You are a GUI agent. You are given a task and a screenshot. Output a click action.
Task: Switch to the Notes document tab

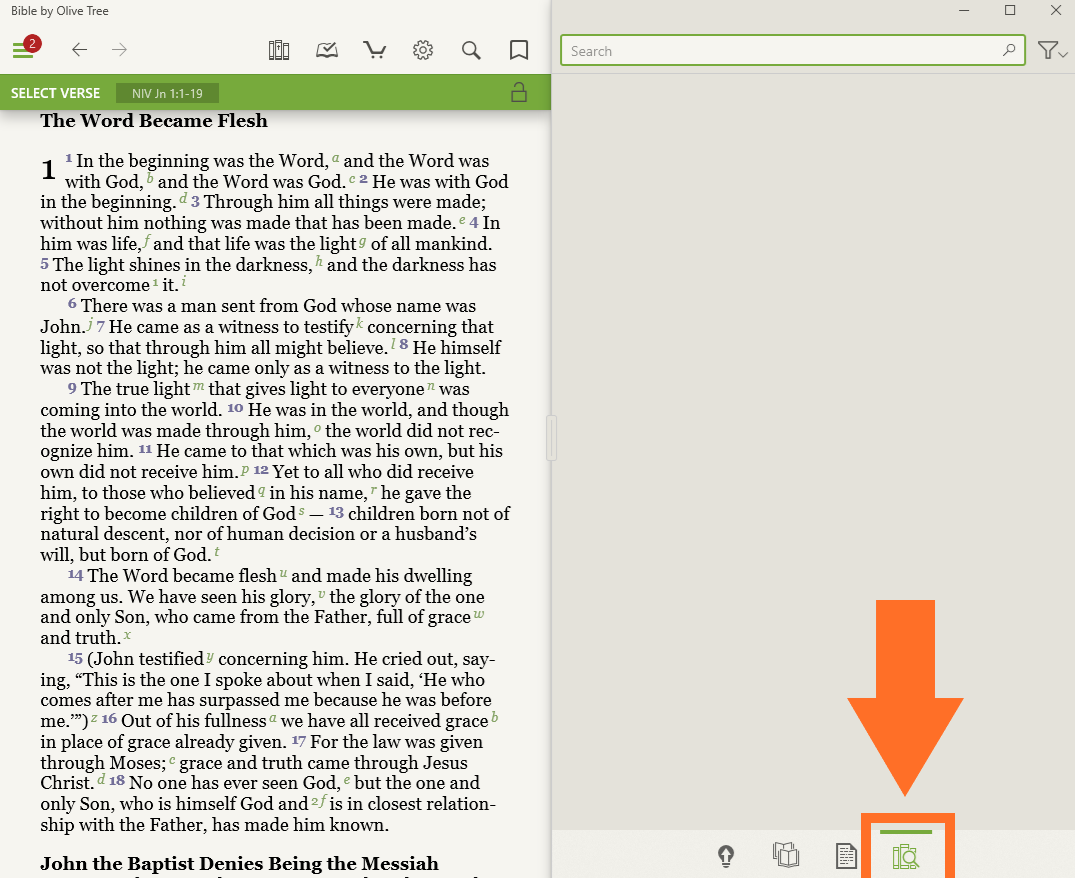click(x=846, y=856)
